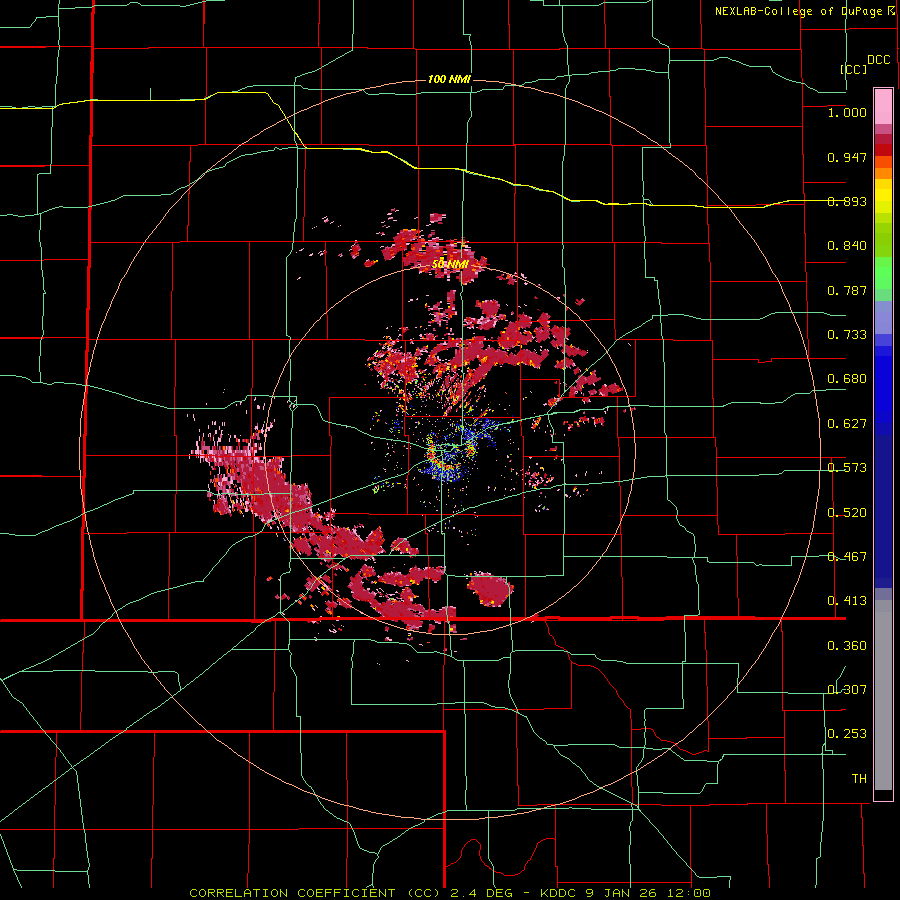Click the gray segment of the color bar

coord(883,695)
